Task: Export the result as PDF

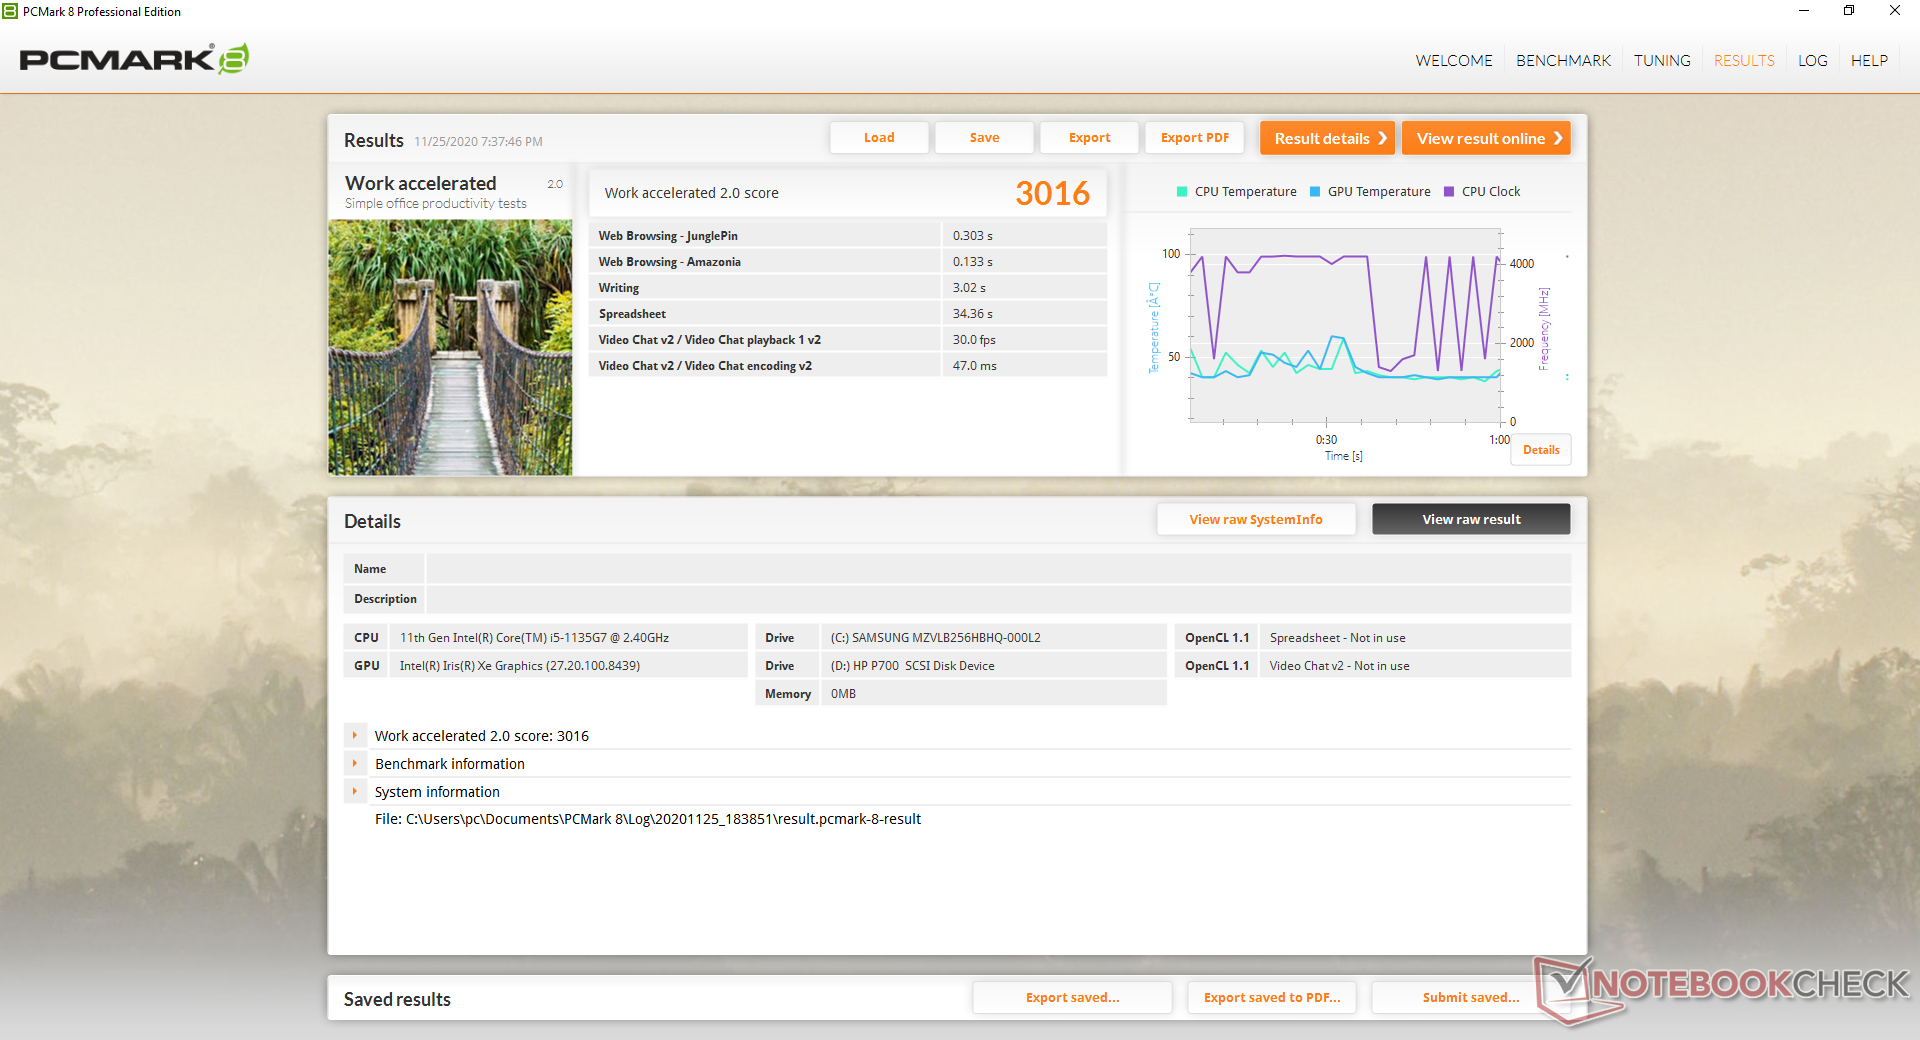Action: 1194,138
